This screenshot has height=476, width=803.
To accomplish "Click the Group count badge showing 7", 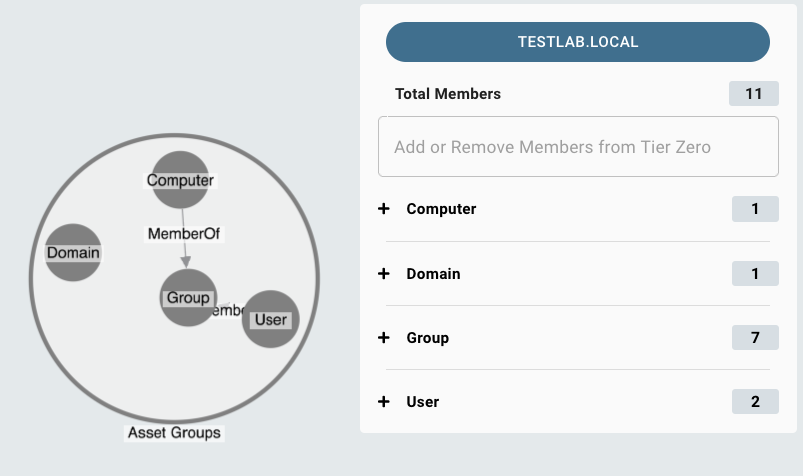I will coord(755,337).
